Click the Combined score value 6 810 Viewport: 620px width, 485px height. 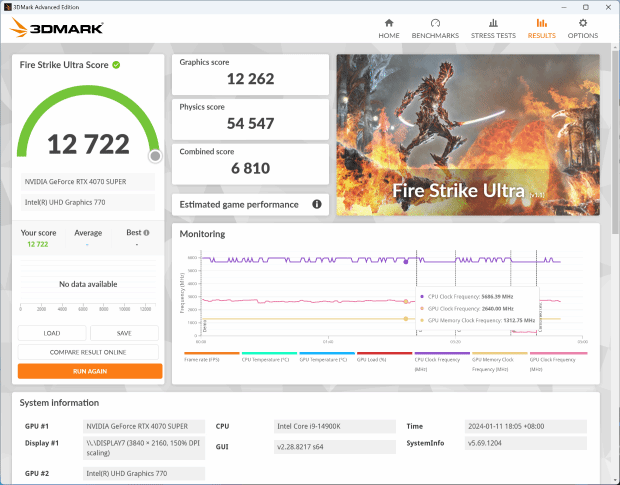(x=250, y=168)
